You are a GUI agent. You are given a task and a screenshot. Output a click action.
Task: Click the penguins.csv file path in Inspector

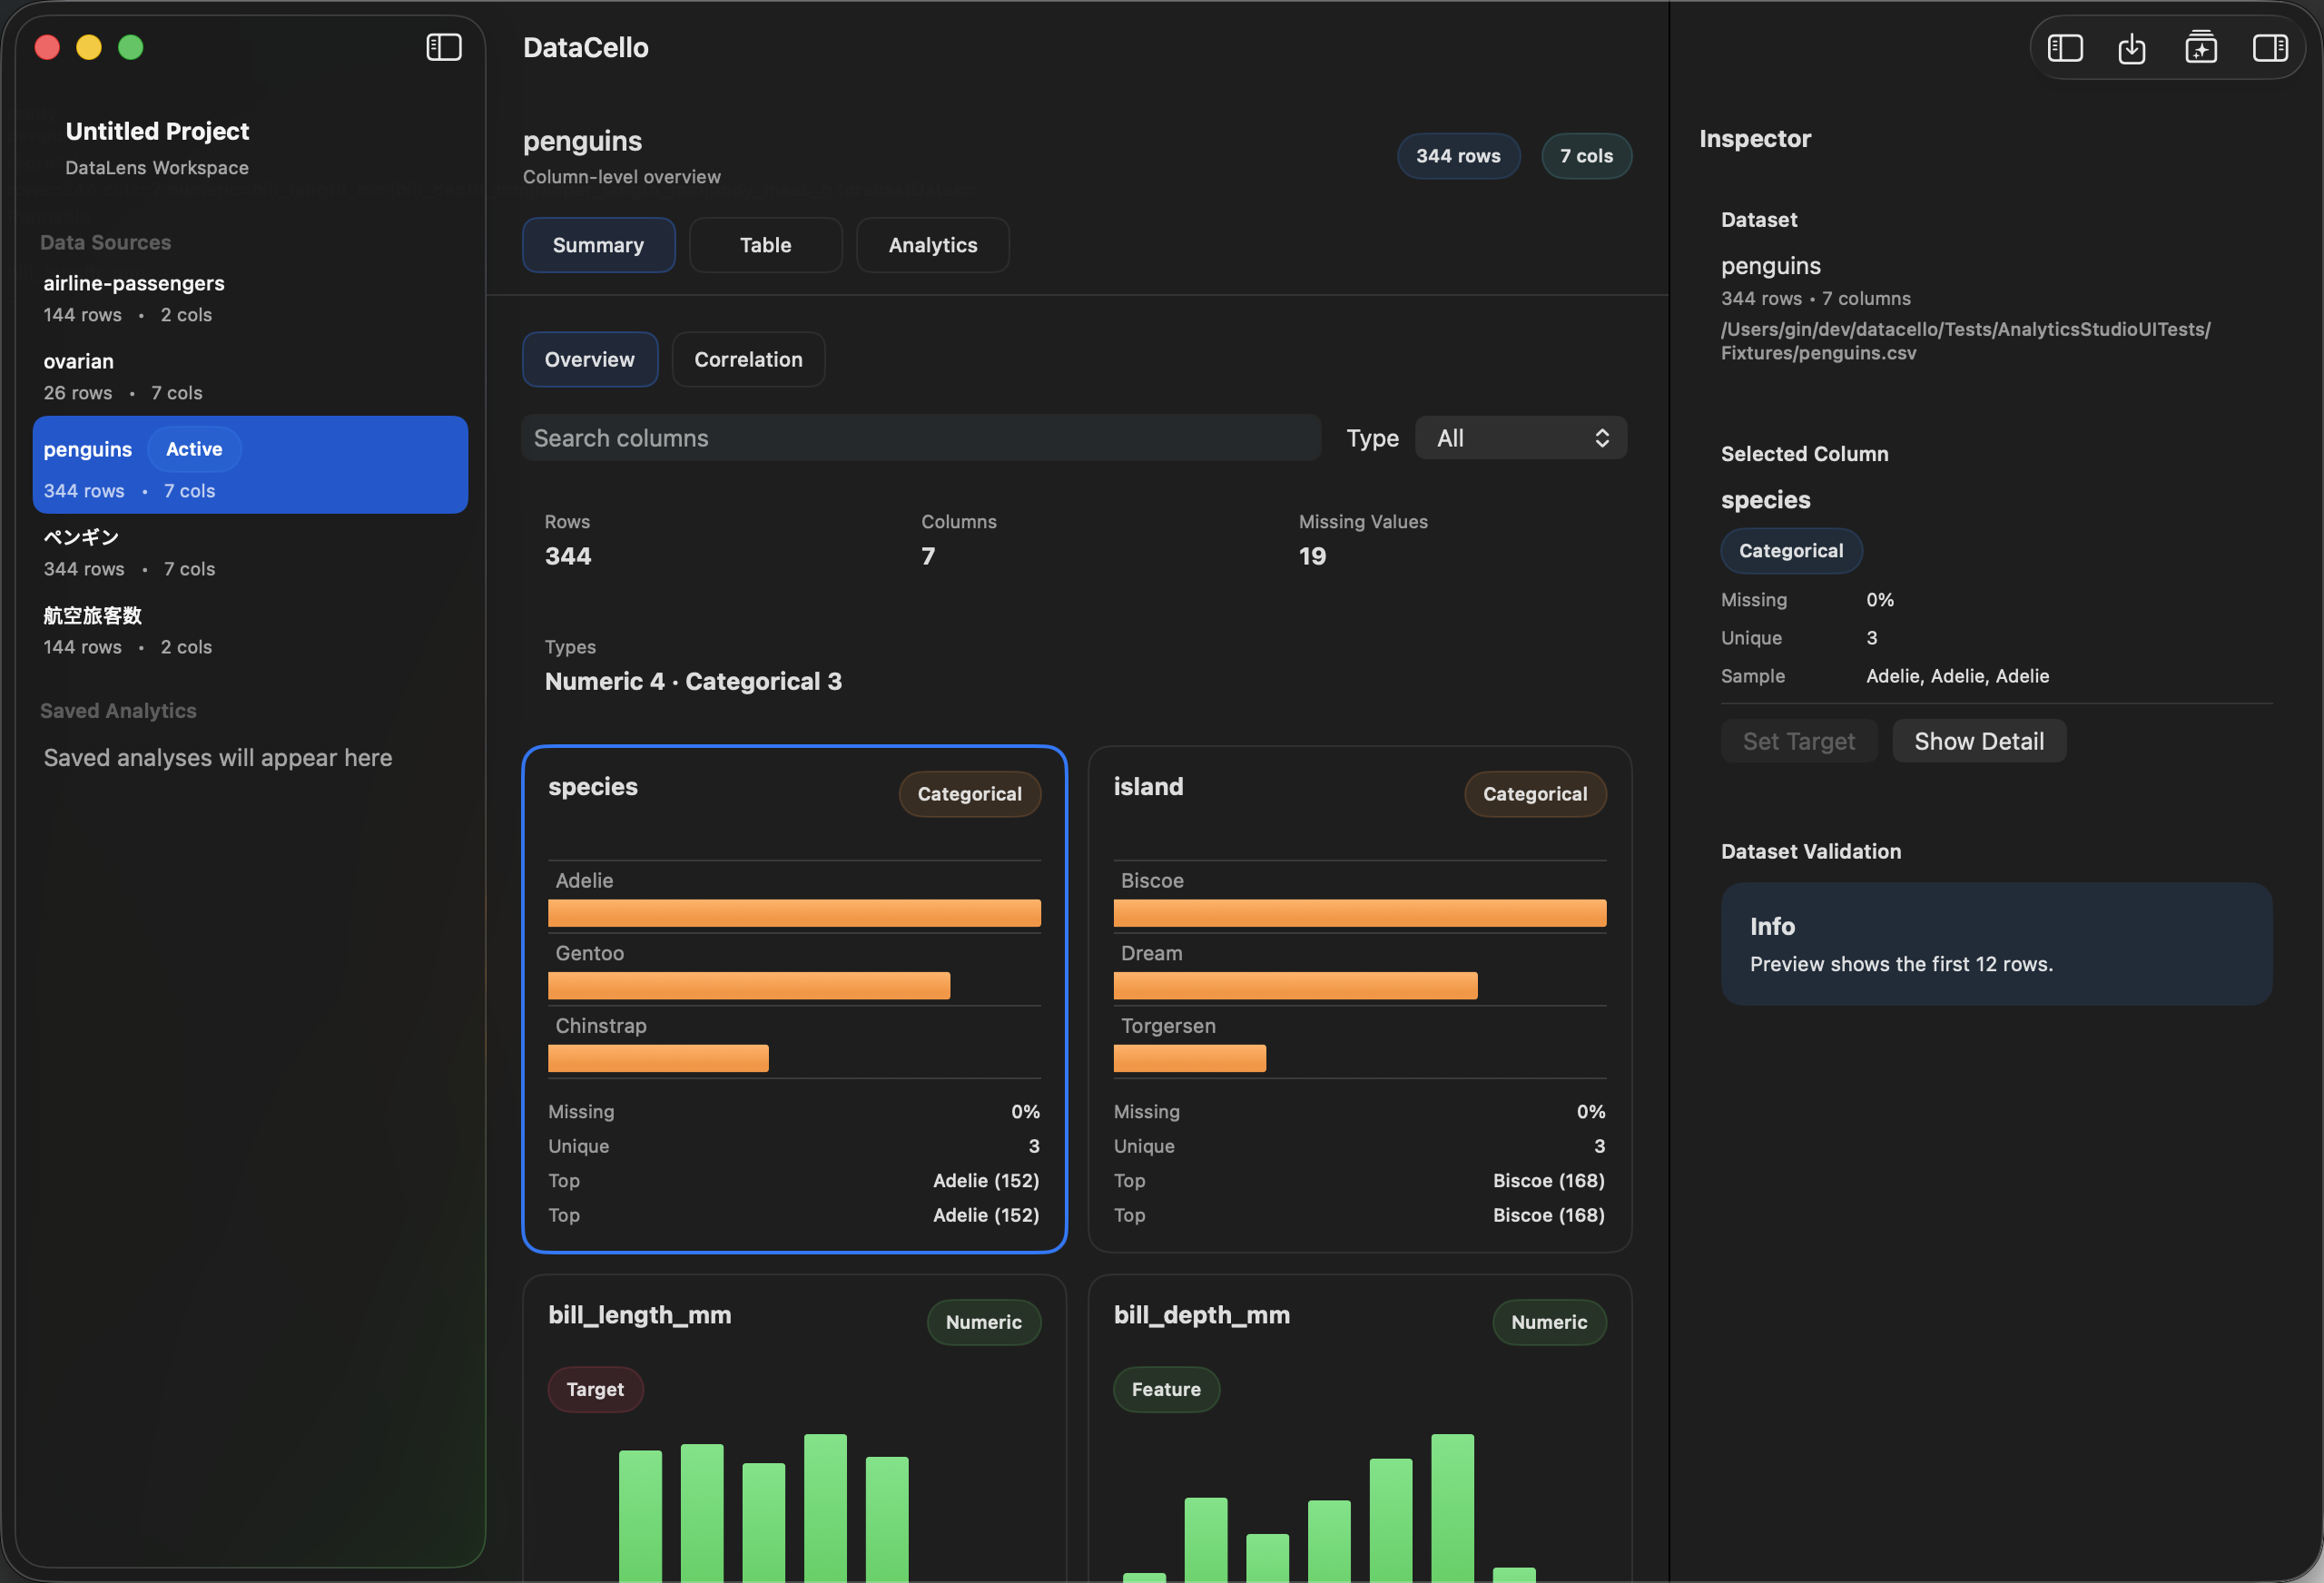tap(1966, 341)
